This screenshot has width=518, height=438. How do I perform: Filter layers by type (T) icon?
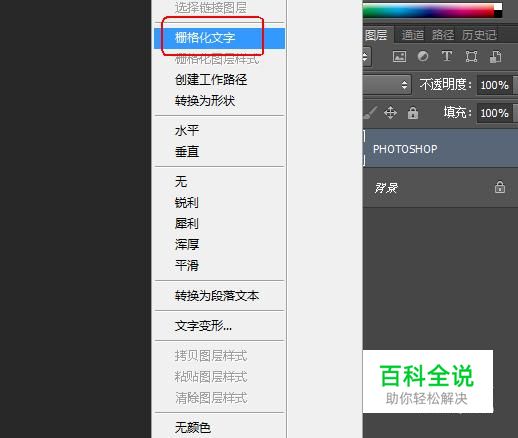447,56
